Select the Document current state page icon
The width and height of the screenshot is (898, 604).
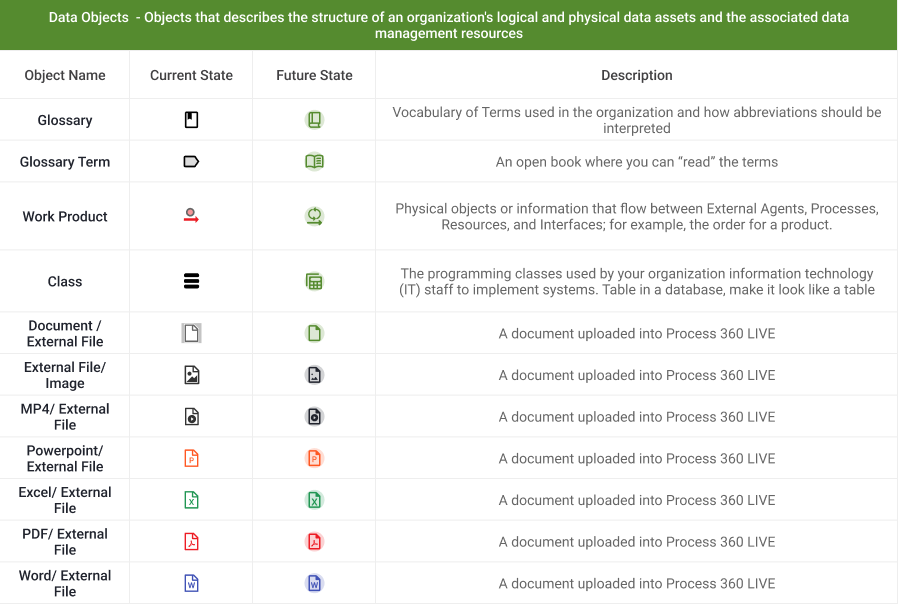tap(191, 333)
